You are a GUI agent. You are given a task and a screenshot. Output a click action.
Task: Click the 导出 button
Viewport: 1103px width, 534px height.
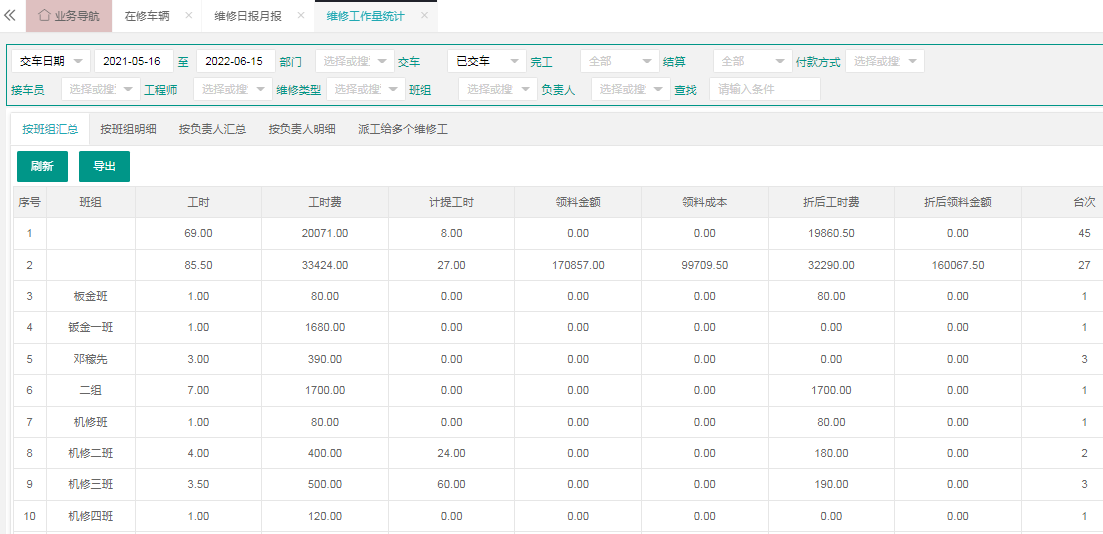click(104, 166)
